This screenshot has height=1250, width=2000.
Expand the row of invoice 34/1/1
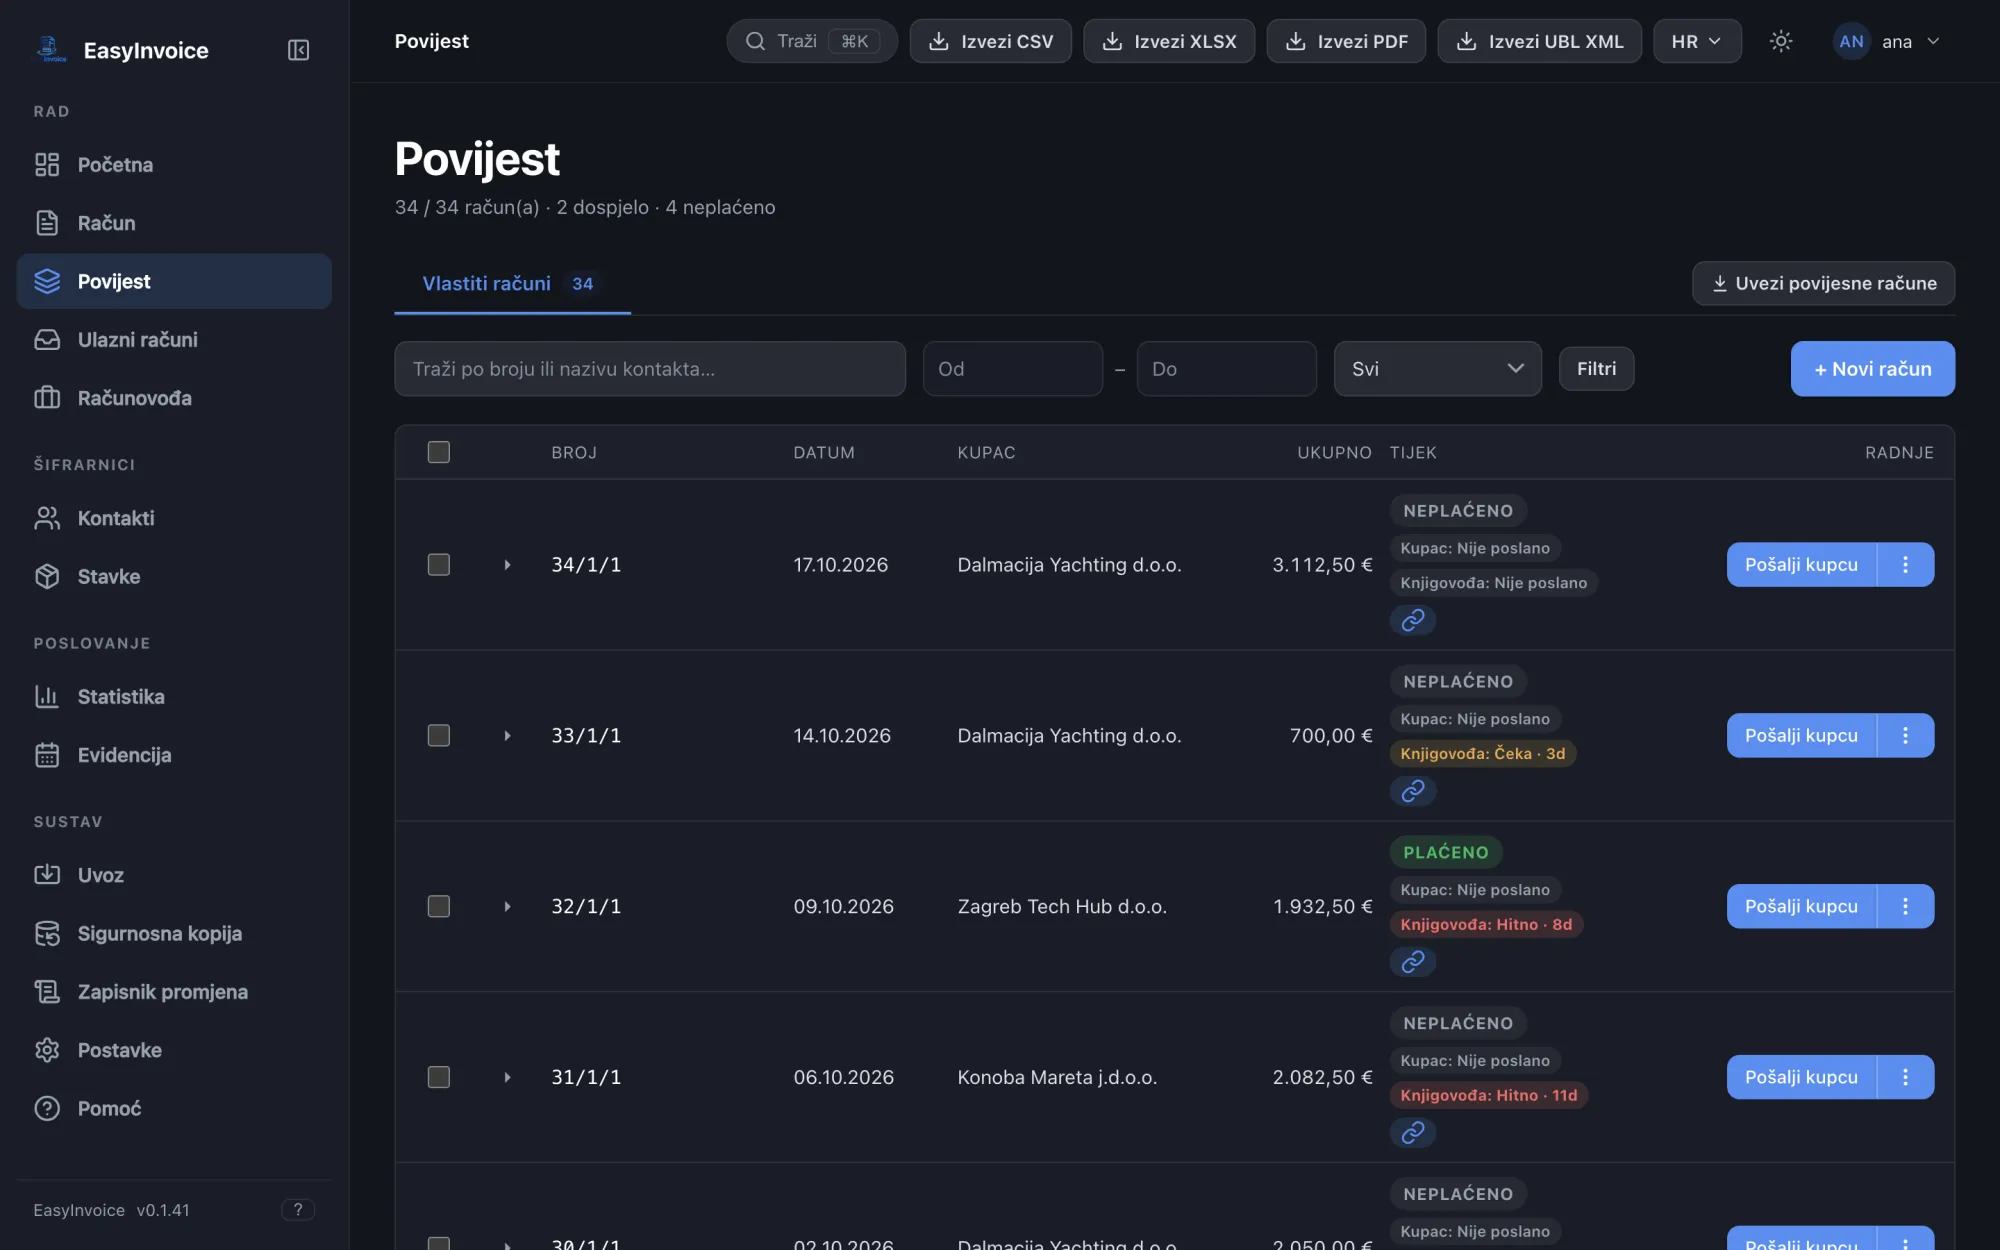[507, 565]
